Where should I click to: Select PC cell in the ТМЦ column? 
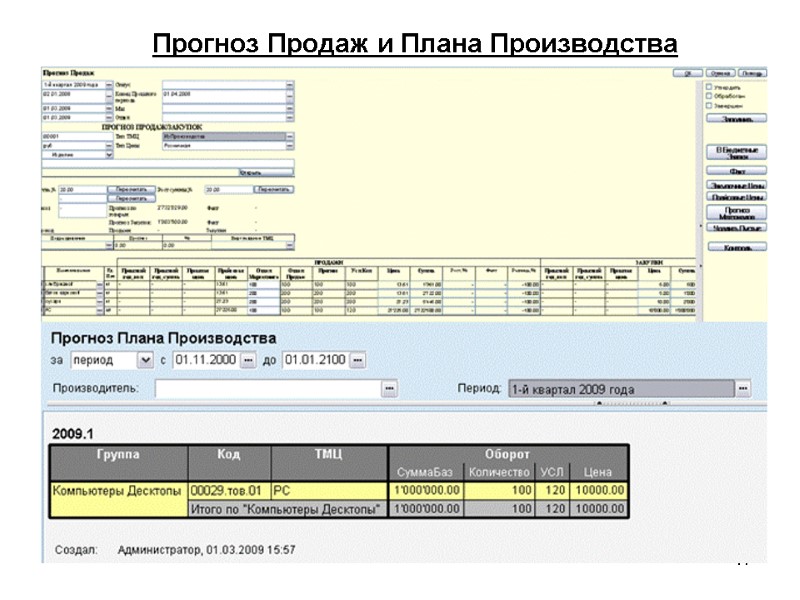(329, 491)
